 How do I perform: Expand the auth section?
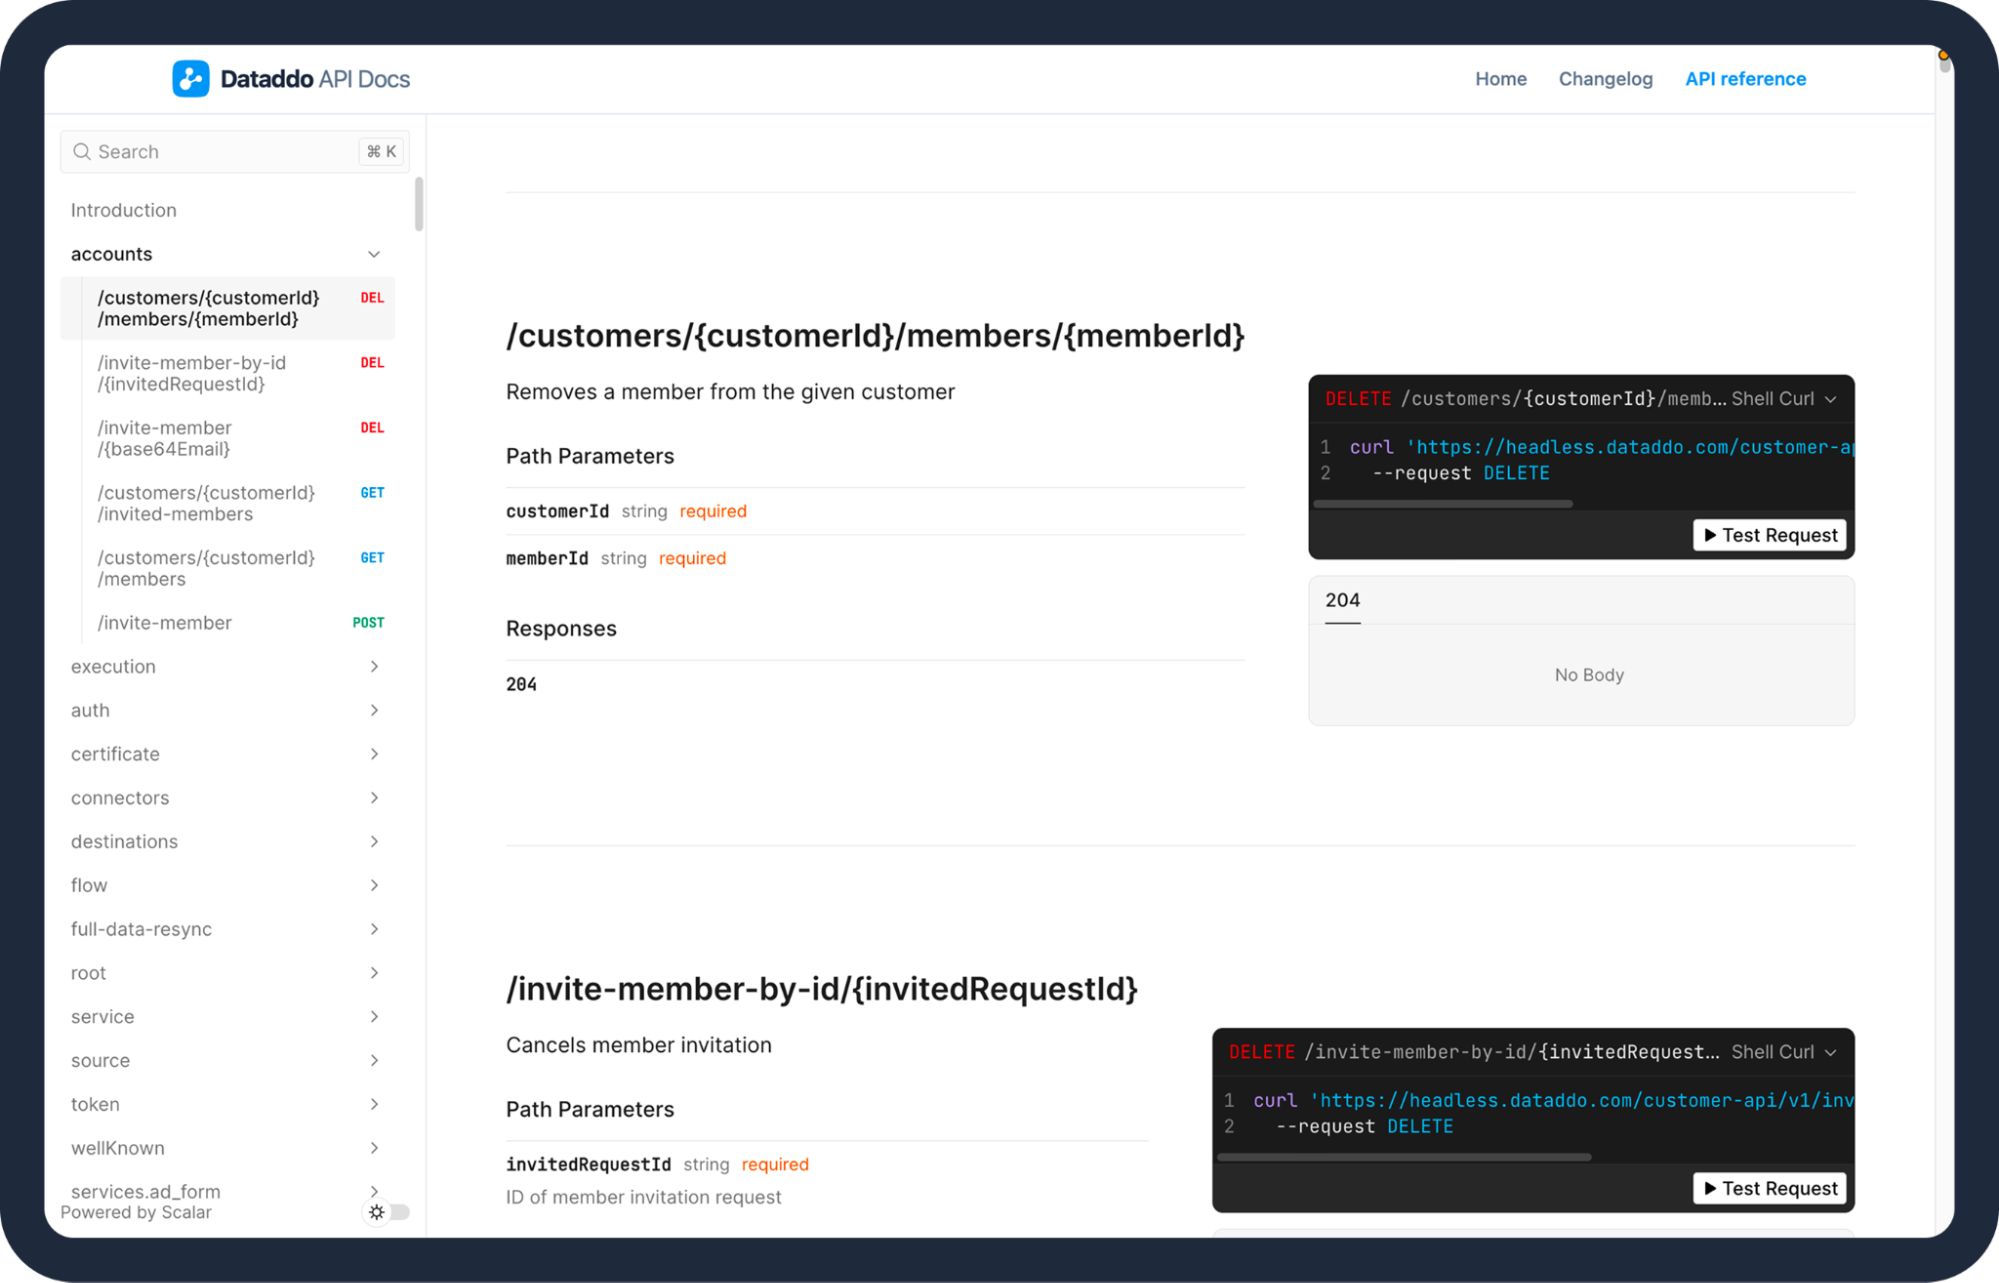tap(374, 711)
